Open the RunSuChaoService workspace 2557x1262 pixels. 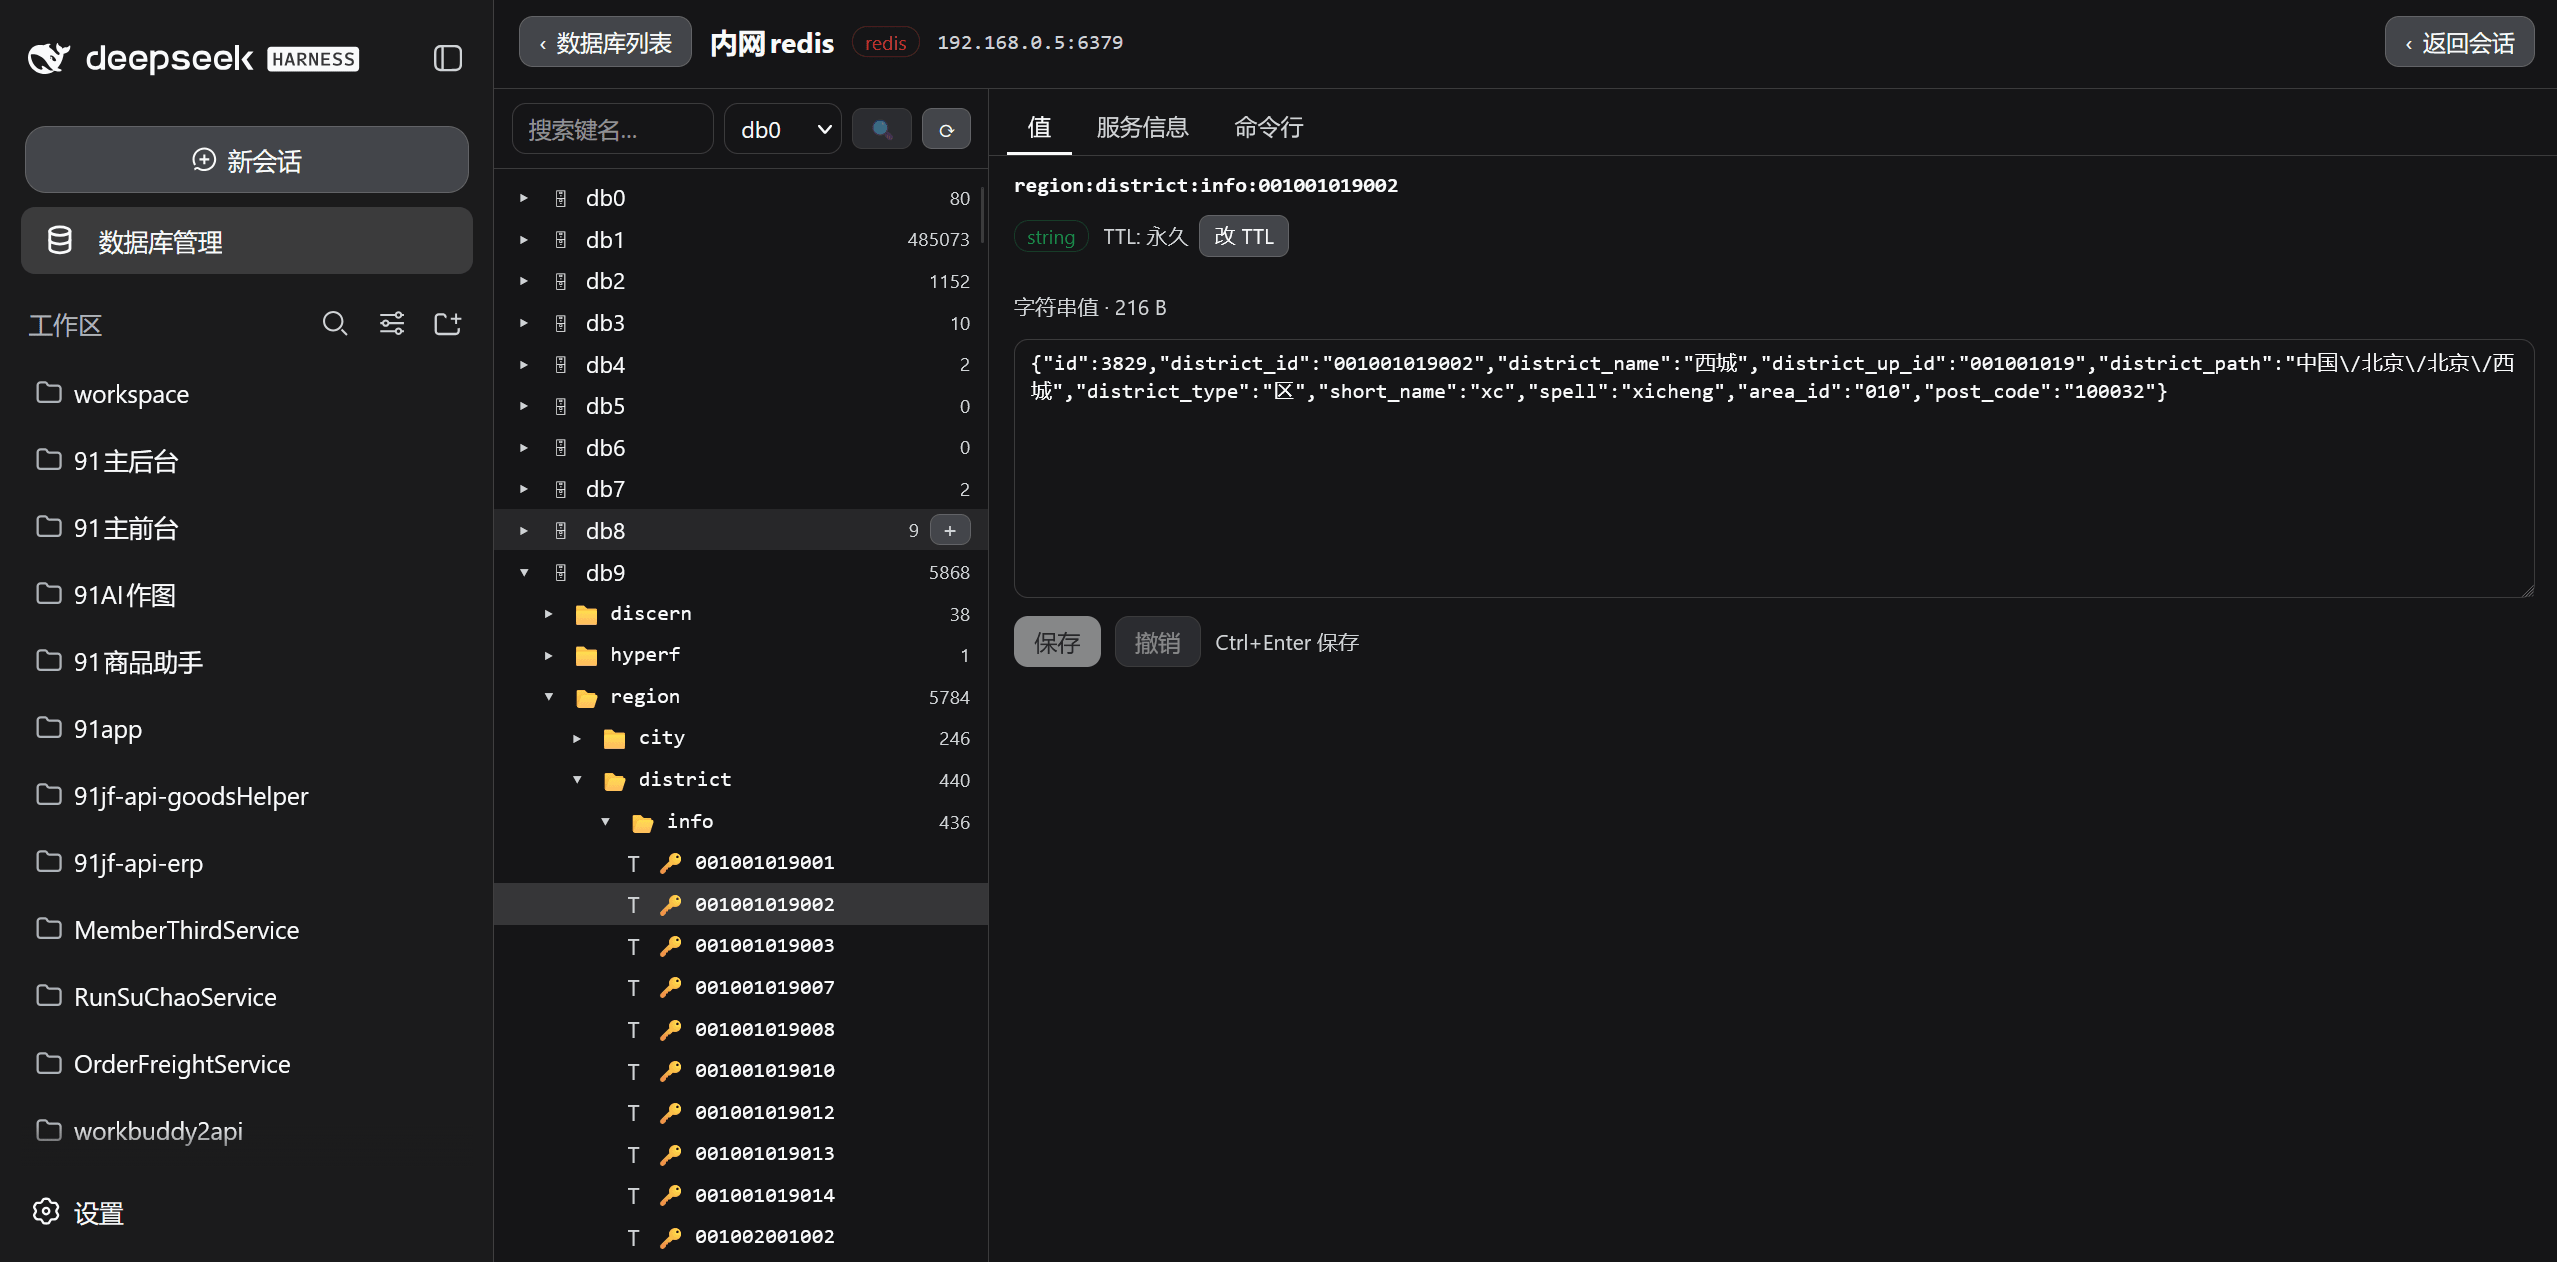(x=247, y=997)
